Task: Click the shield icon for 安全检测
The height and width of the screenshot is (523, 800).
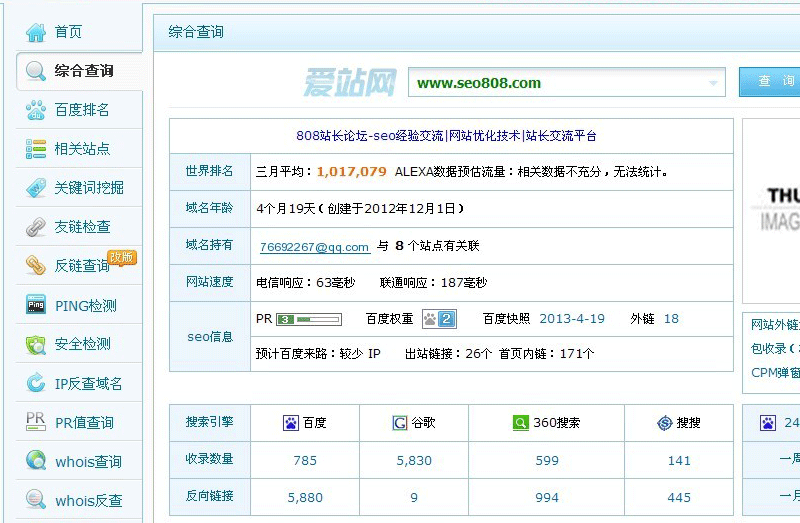Action: pos(36,345)
